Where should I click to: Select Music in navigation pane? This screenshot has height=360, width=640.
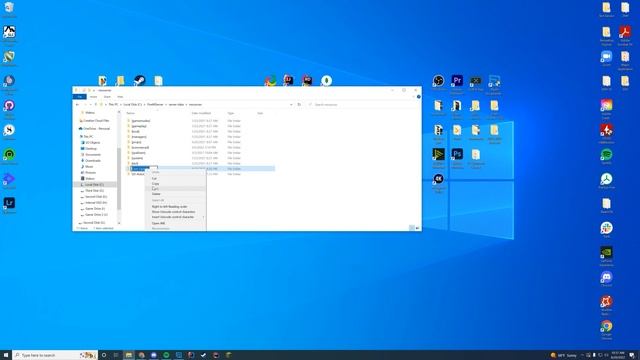(x=87, y=167)
